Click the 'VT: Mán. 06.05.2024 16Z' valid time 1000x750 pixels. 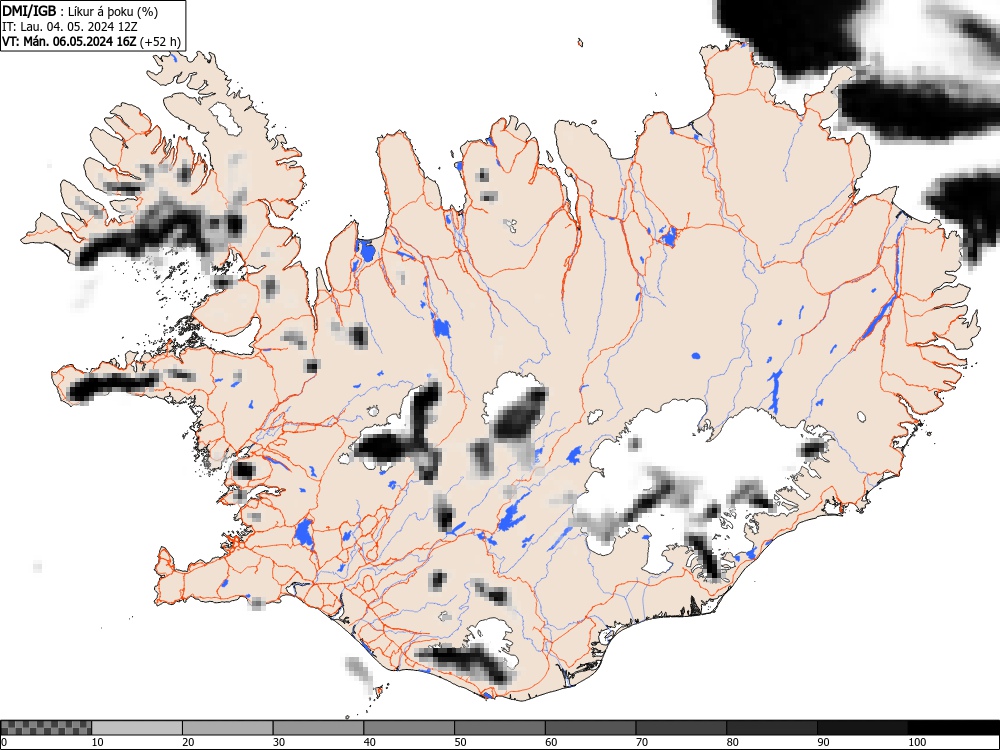[69, 42]
